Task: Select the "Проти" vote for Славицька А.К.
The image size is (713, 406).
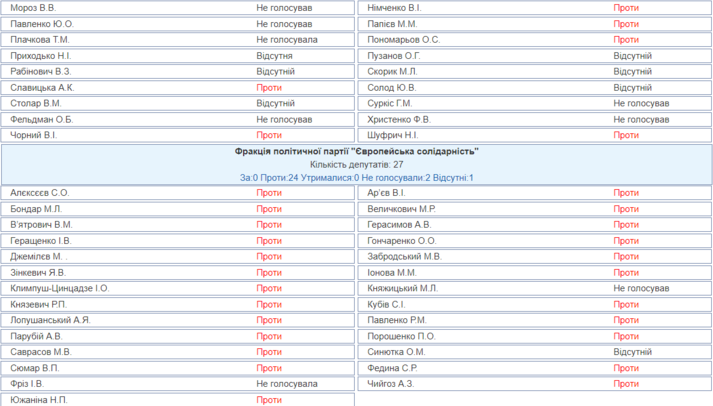Action: (269, 88)
